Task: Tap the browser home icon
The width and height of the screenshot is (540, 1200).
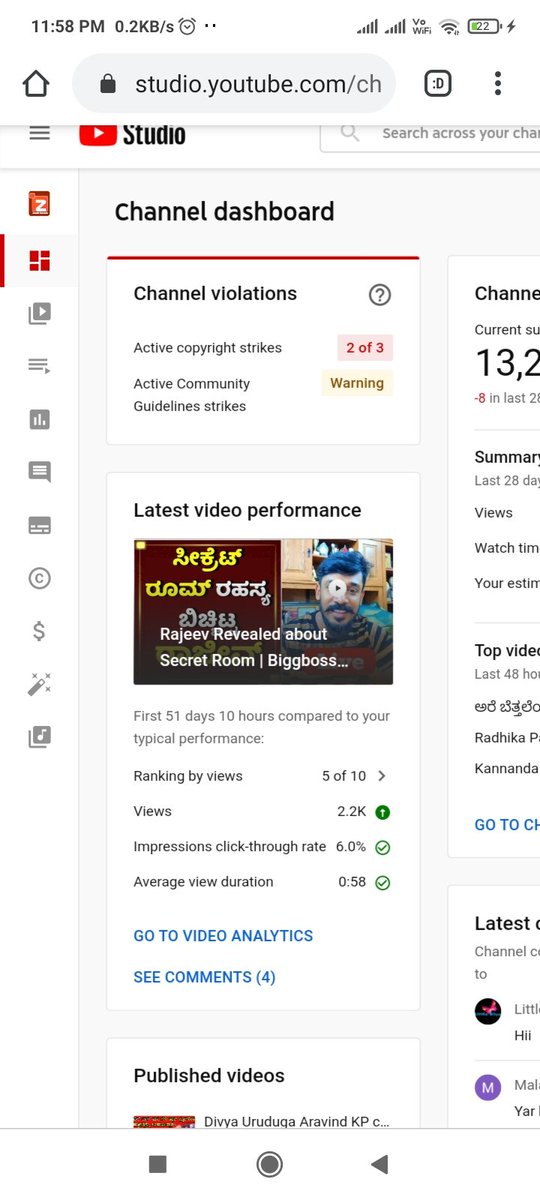Action: tap(36, 84)
